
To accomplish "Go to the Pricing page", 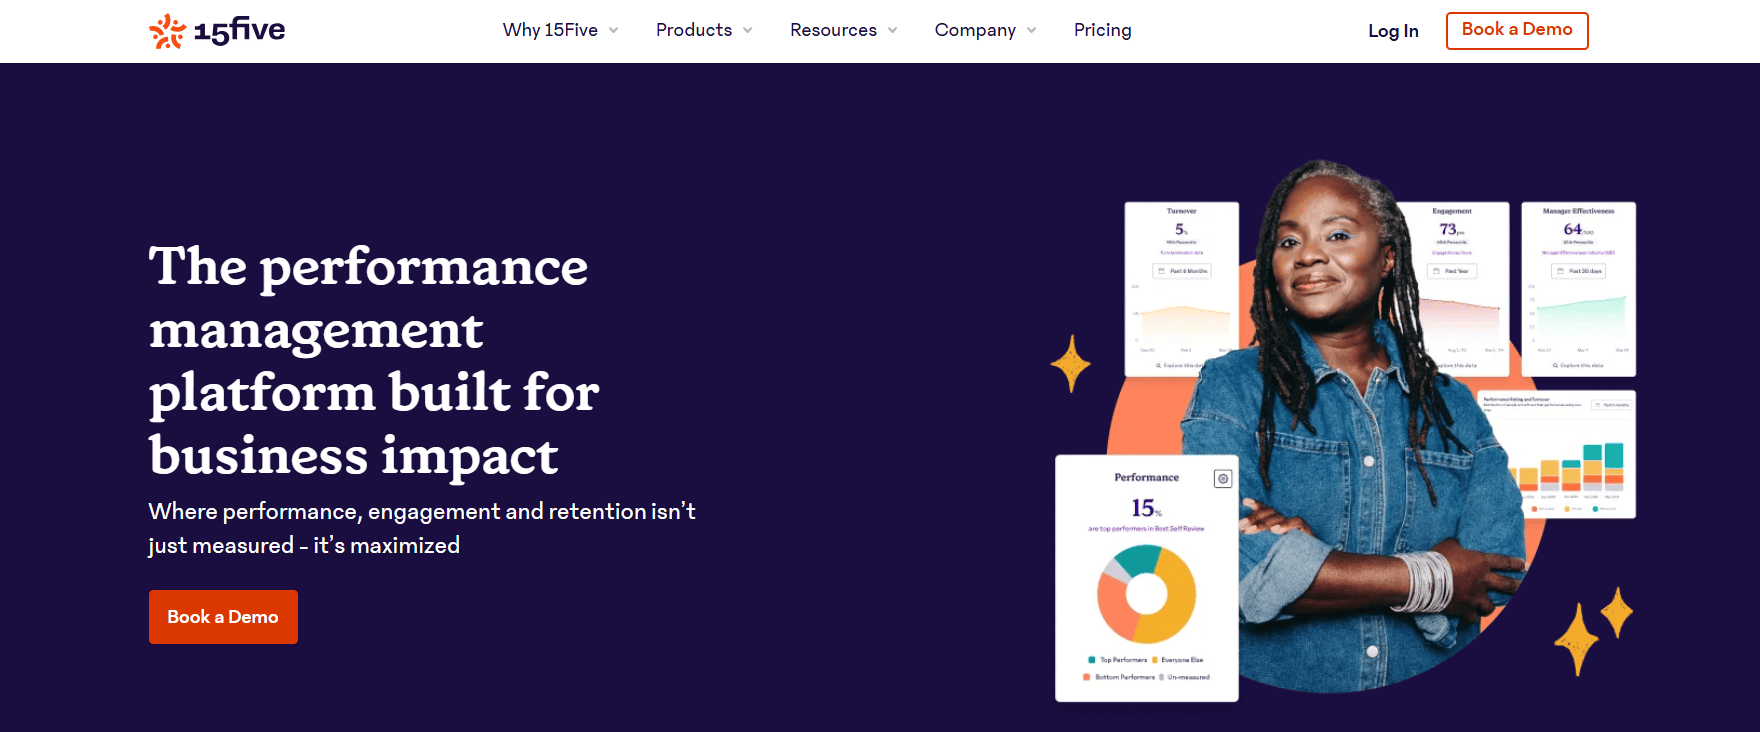I will click(x=1102, y=31).
